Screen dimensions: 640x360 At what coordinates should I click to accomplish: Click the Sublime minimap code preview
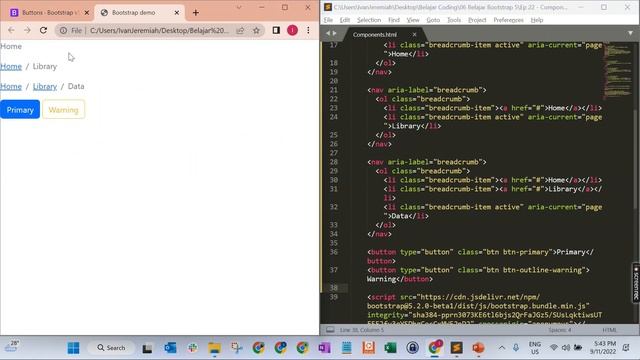click(x=617, y=71)
